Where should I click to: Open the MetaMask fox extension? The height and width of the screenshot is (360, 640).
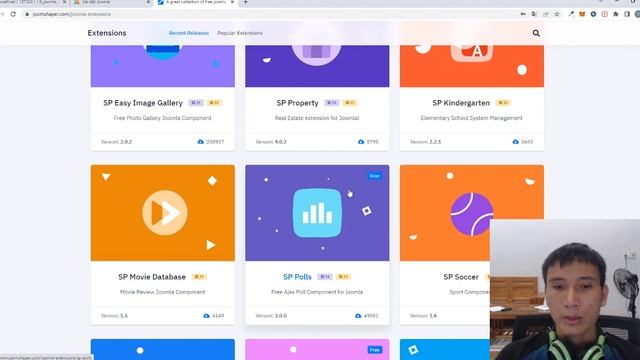582,14
